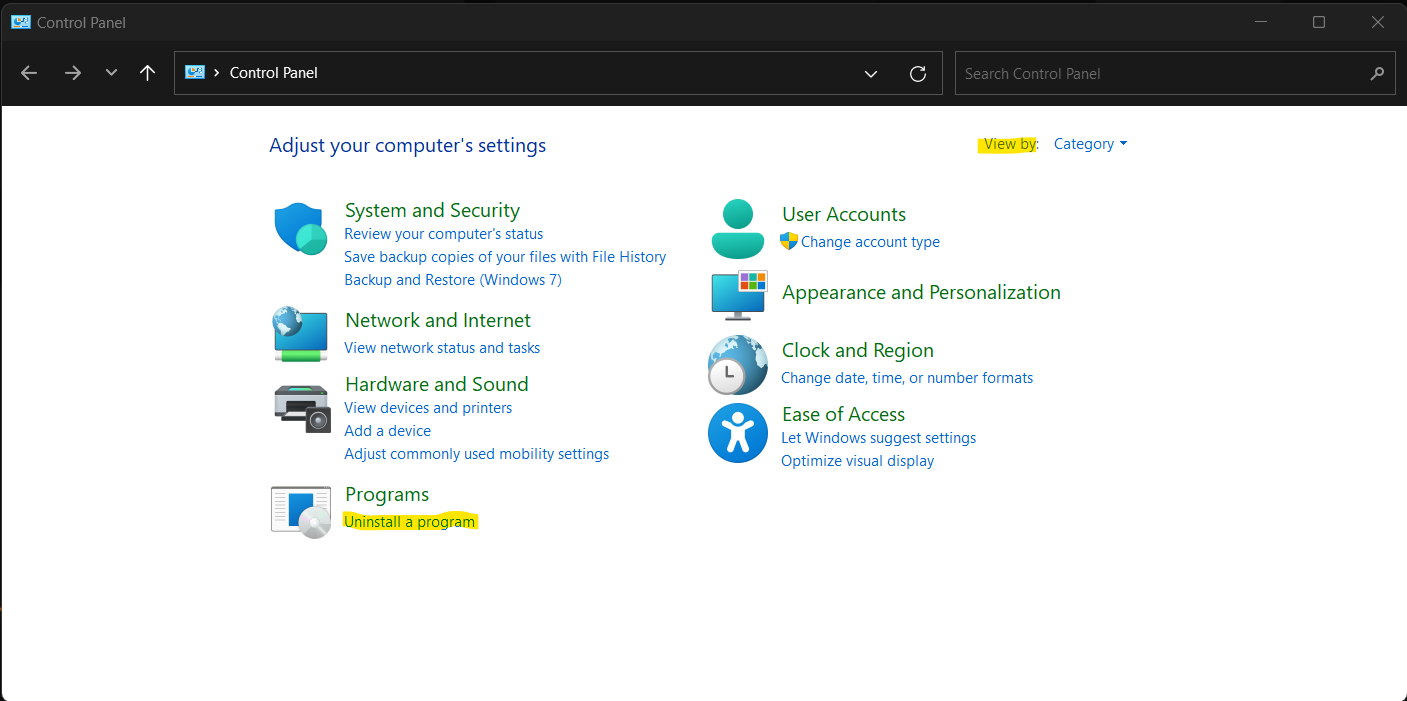Click the View by label
The height and width of the screenshot is (701, 1407).
click(1010, 144)
